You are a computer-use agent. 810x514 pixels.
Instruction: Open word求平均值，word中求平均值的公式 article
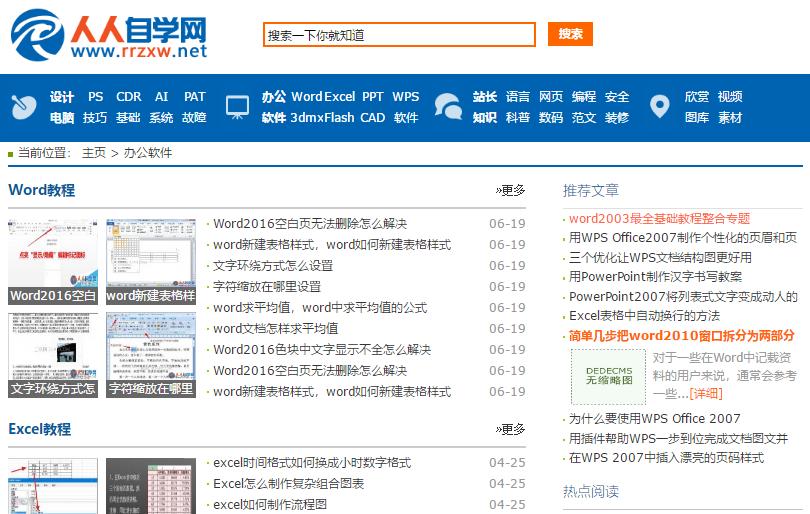[320, 308]
